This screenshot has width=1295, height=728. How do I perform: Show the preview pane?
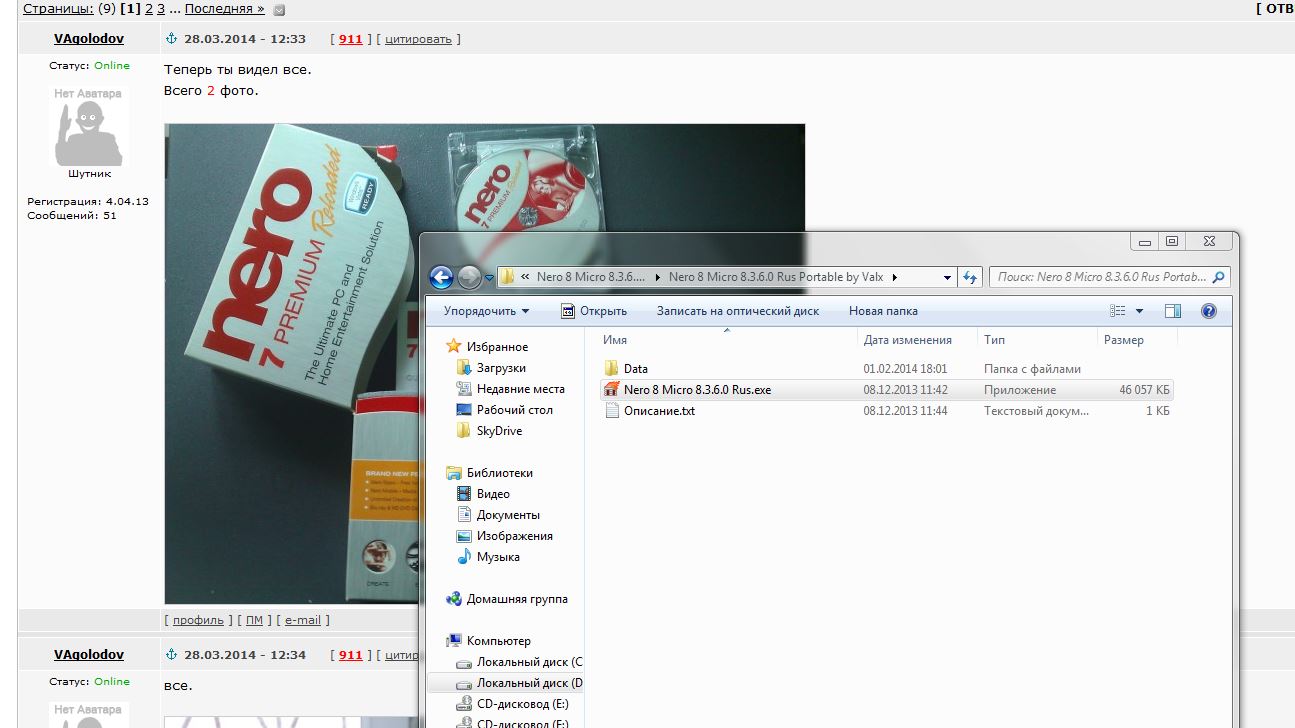[x=1173, y=311]
